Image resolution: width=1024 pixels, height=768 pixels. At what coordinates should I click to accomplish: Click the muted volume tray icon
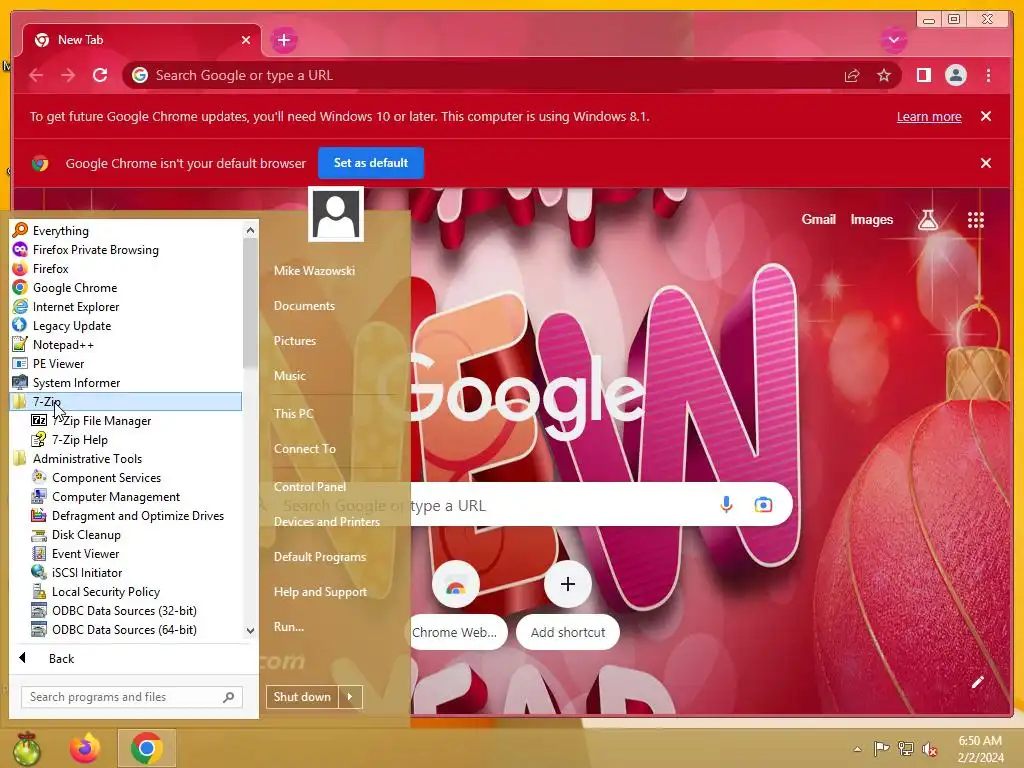929,749
